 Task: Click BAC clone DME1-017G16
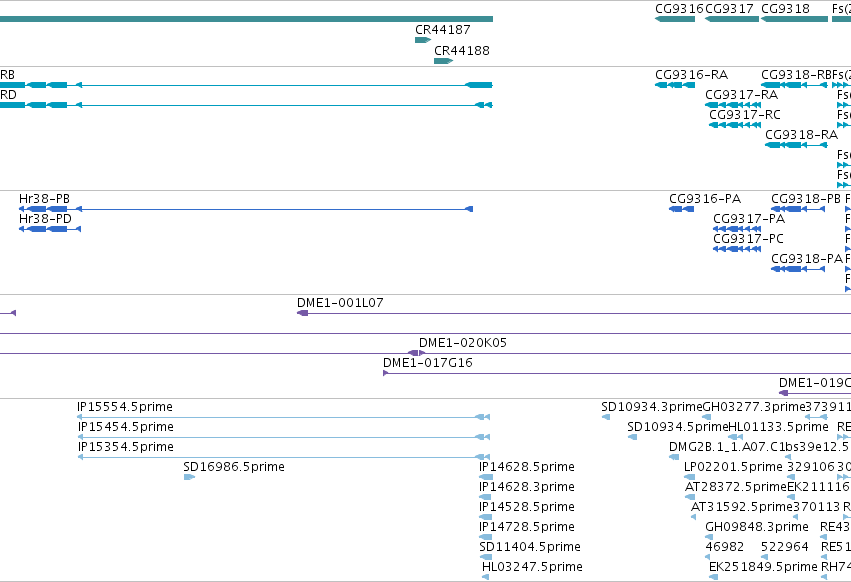tap(428, 363)
